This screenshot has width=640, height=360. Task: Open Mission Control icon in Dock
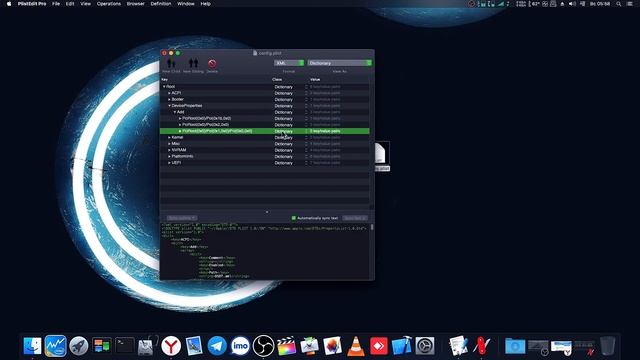tap(101, 346)
